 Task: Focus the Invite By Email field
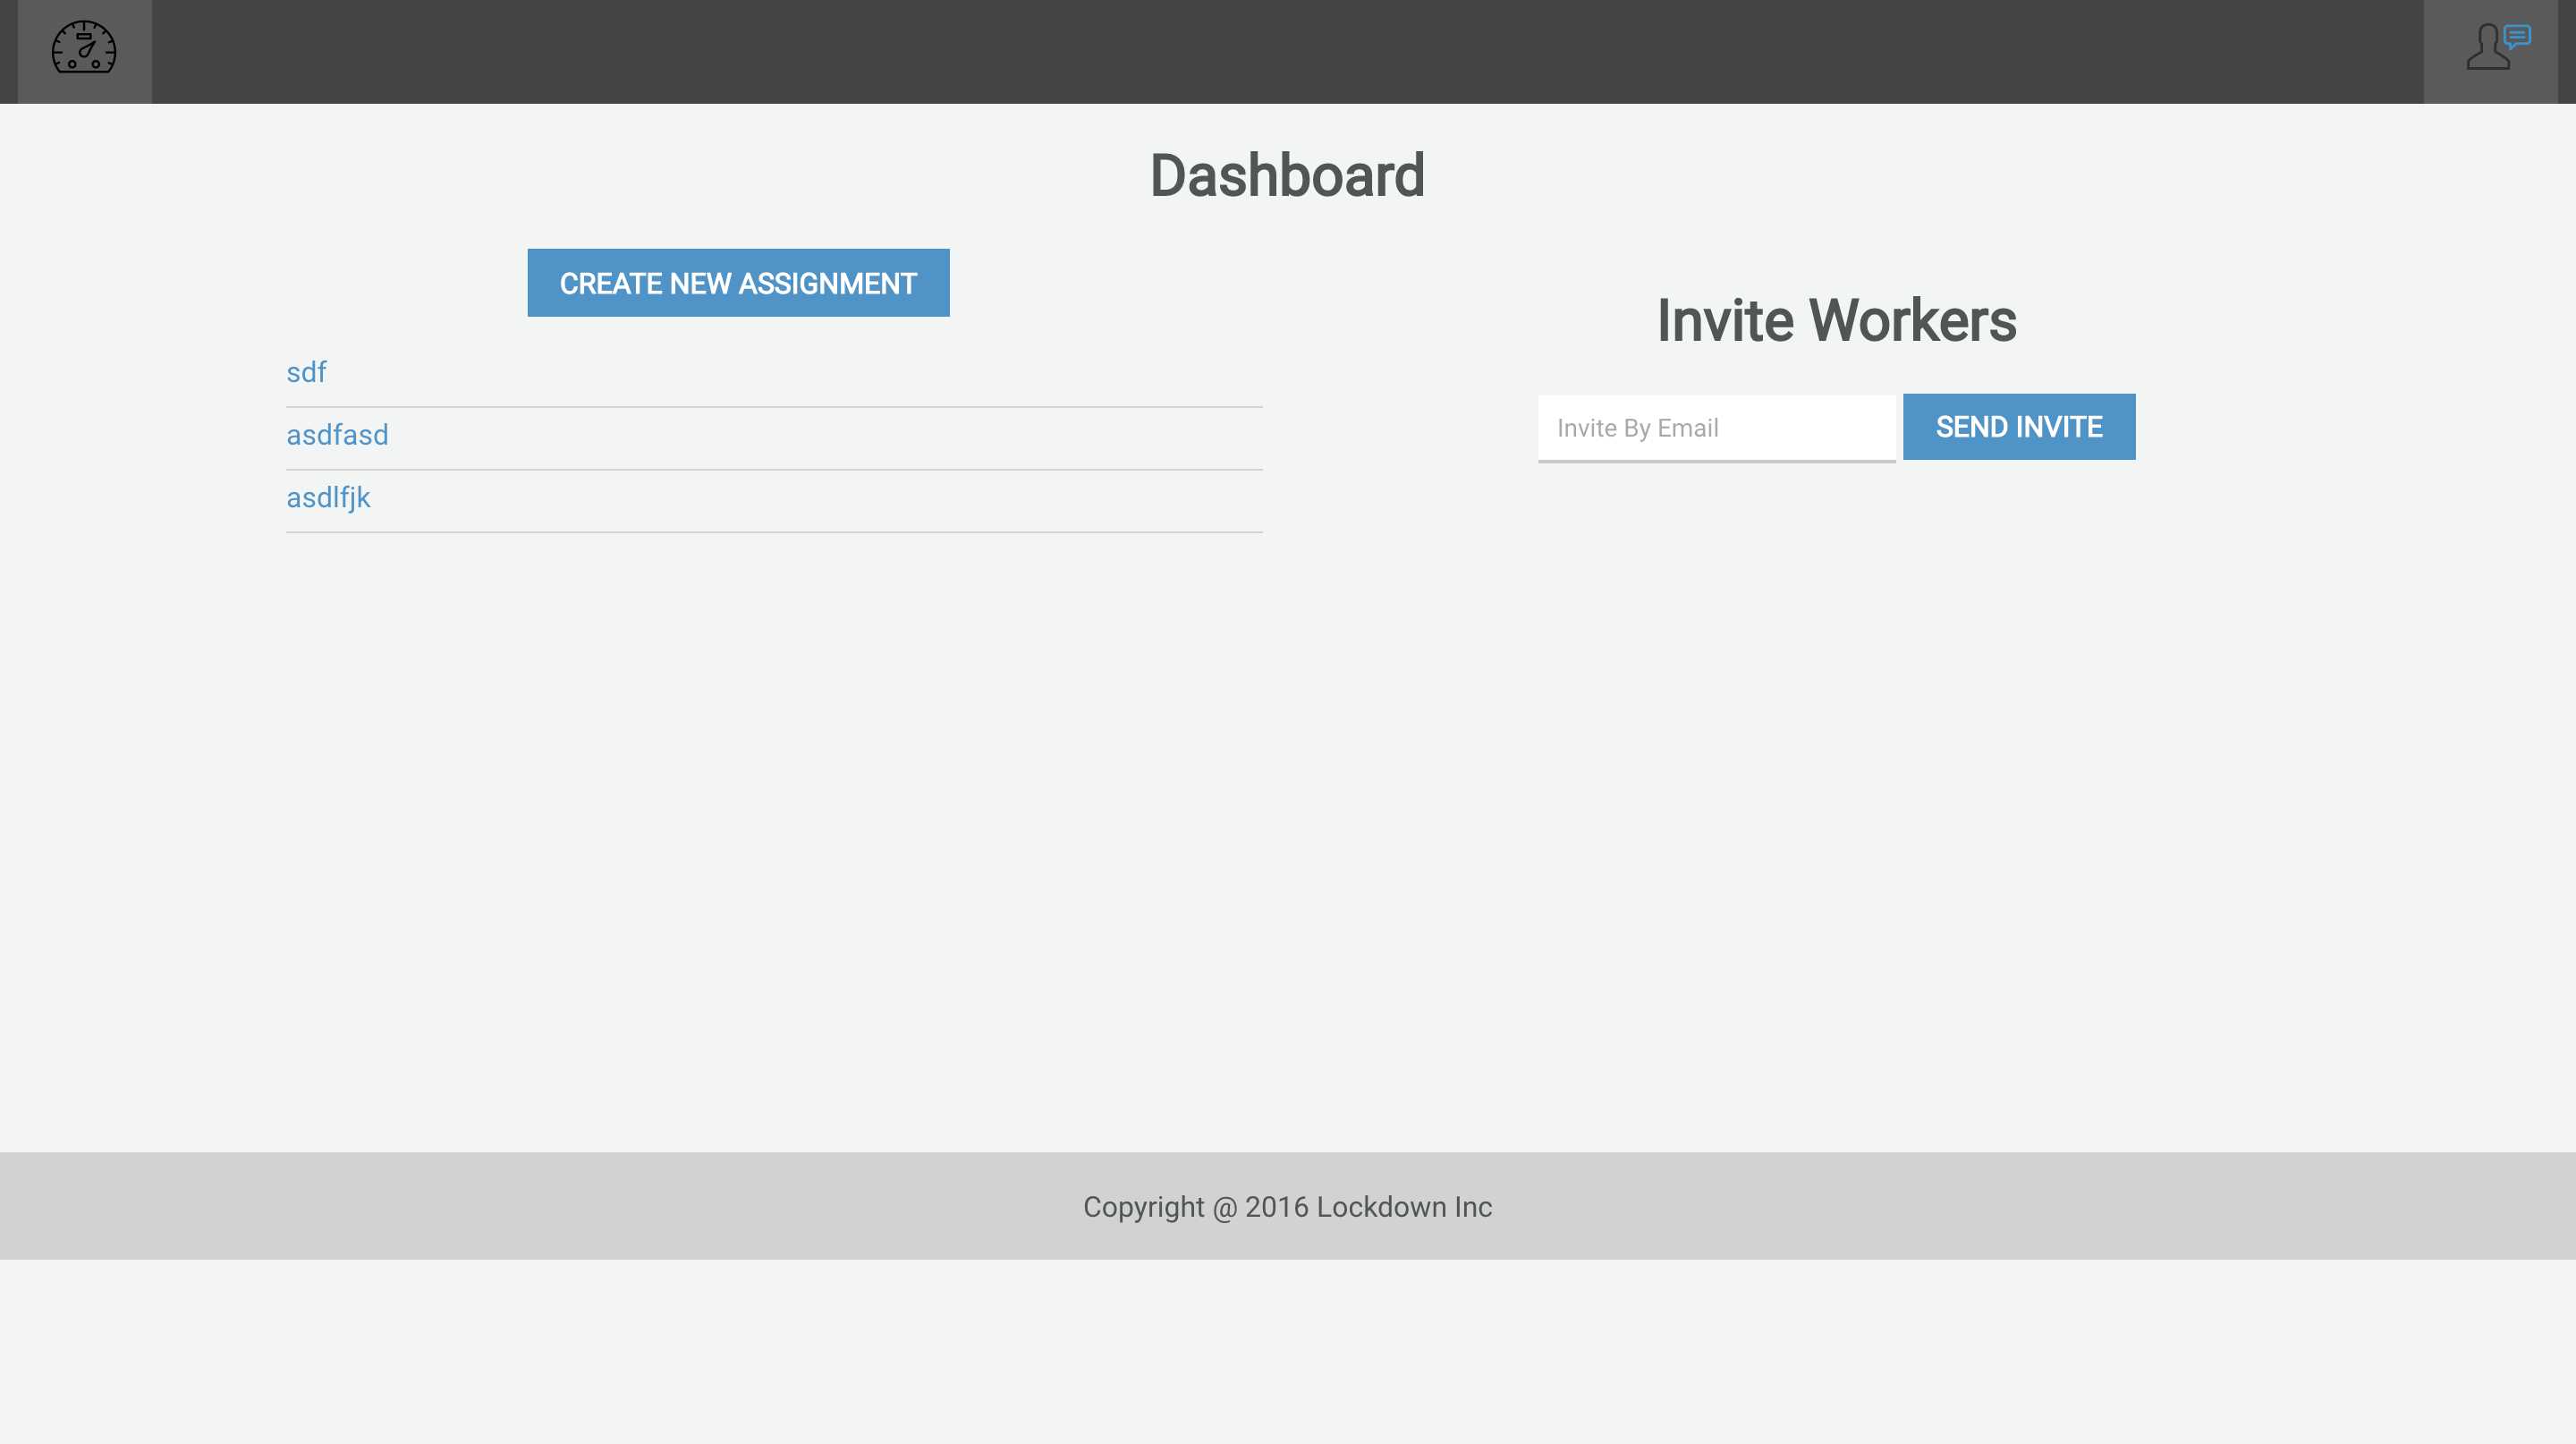(1716, 428)
